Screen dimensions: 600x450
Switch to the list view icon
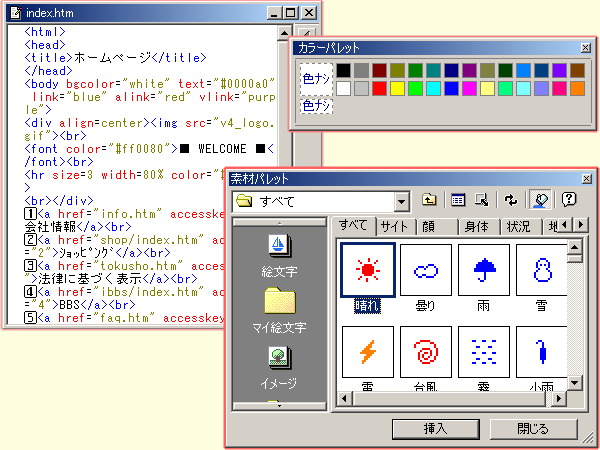click(459, 199)
